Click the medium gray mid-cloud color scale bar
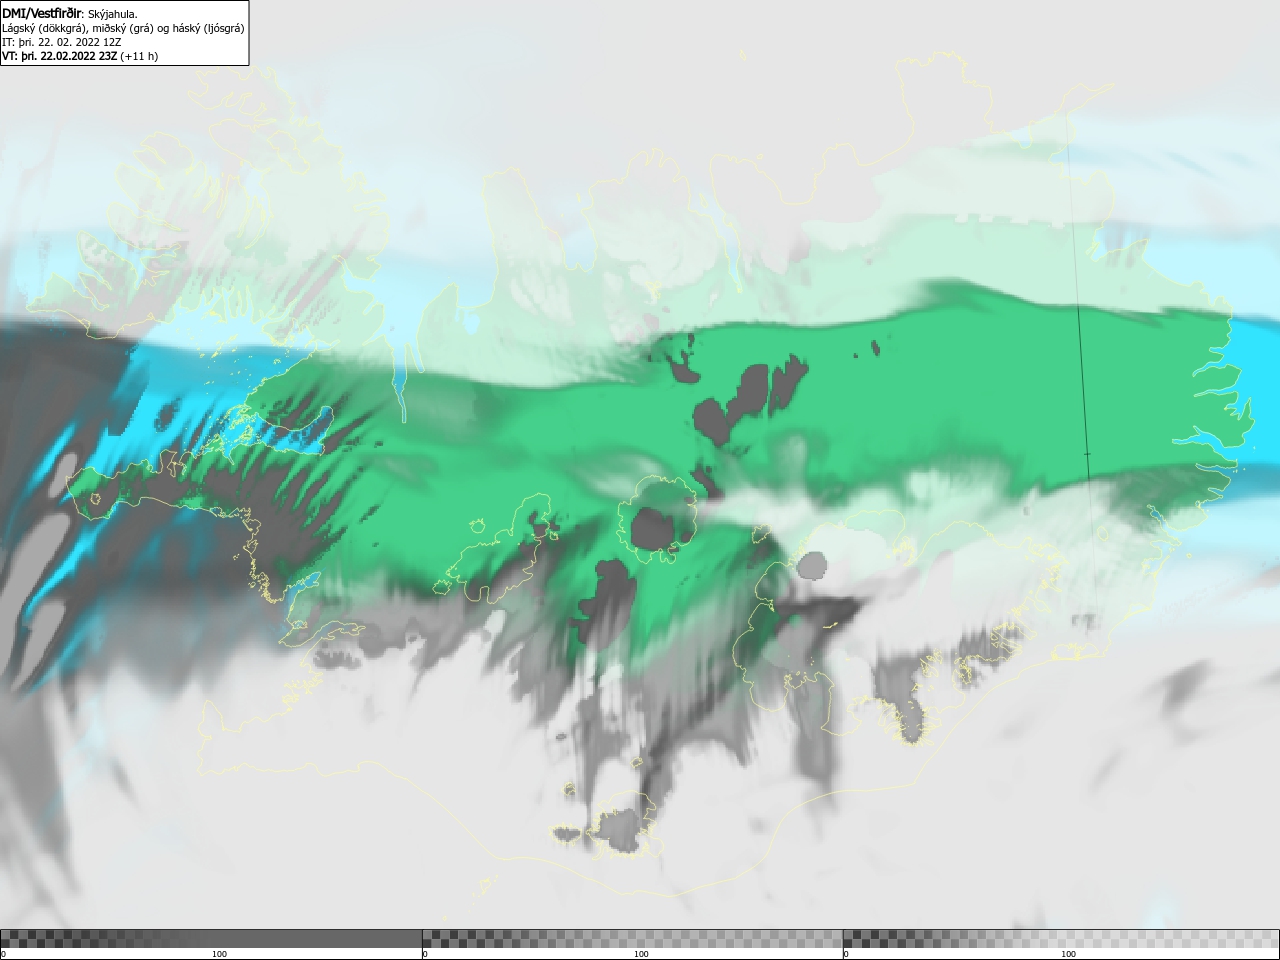 pyautogui.click(x=632, y=939)
